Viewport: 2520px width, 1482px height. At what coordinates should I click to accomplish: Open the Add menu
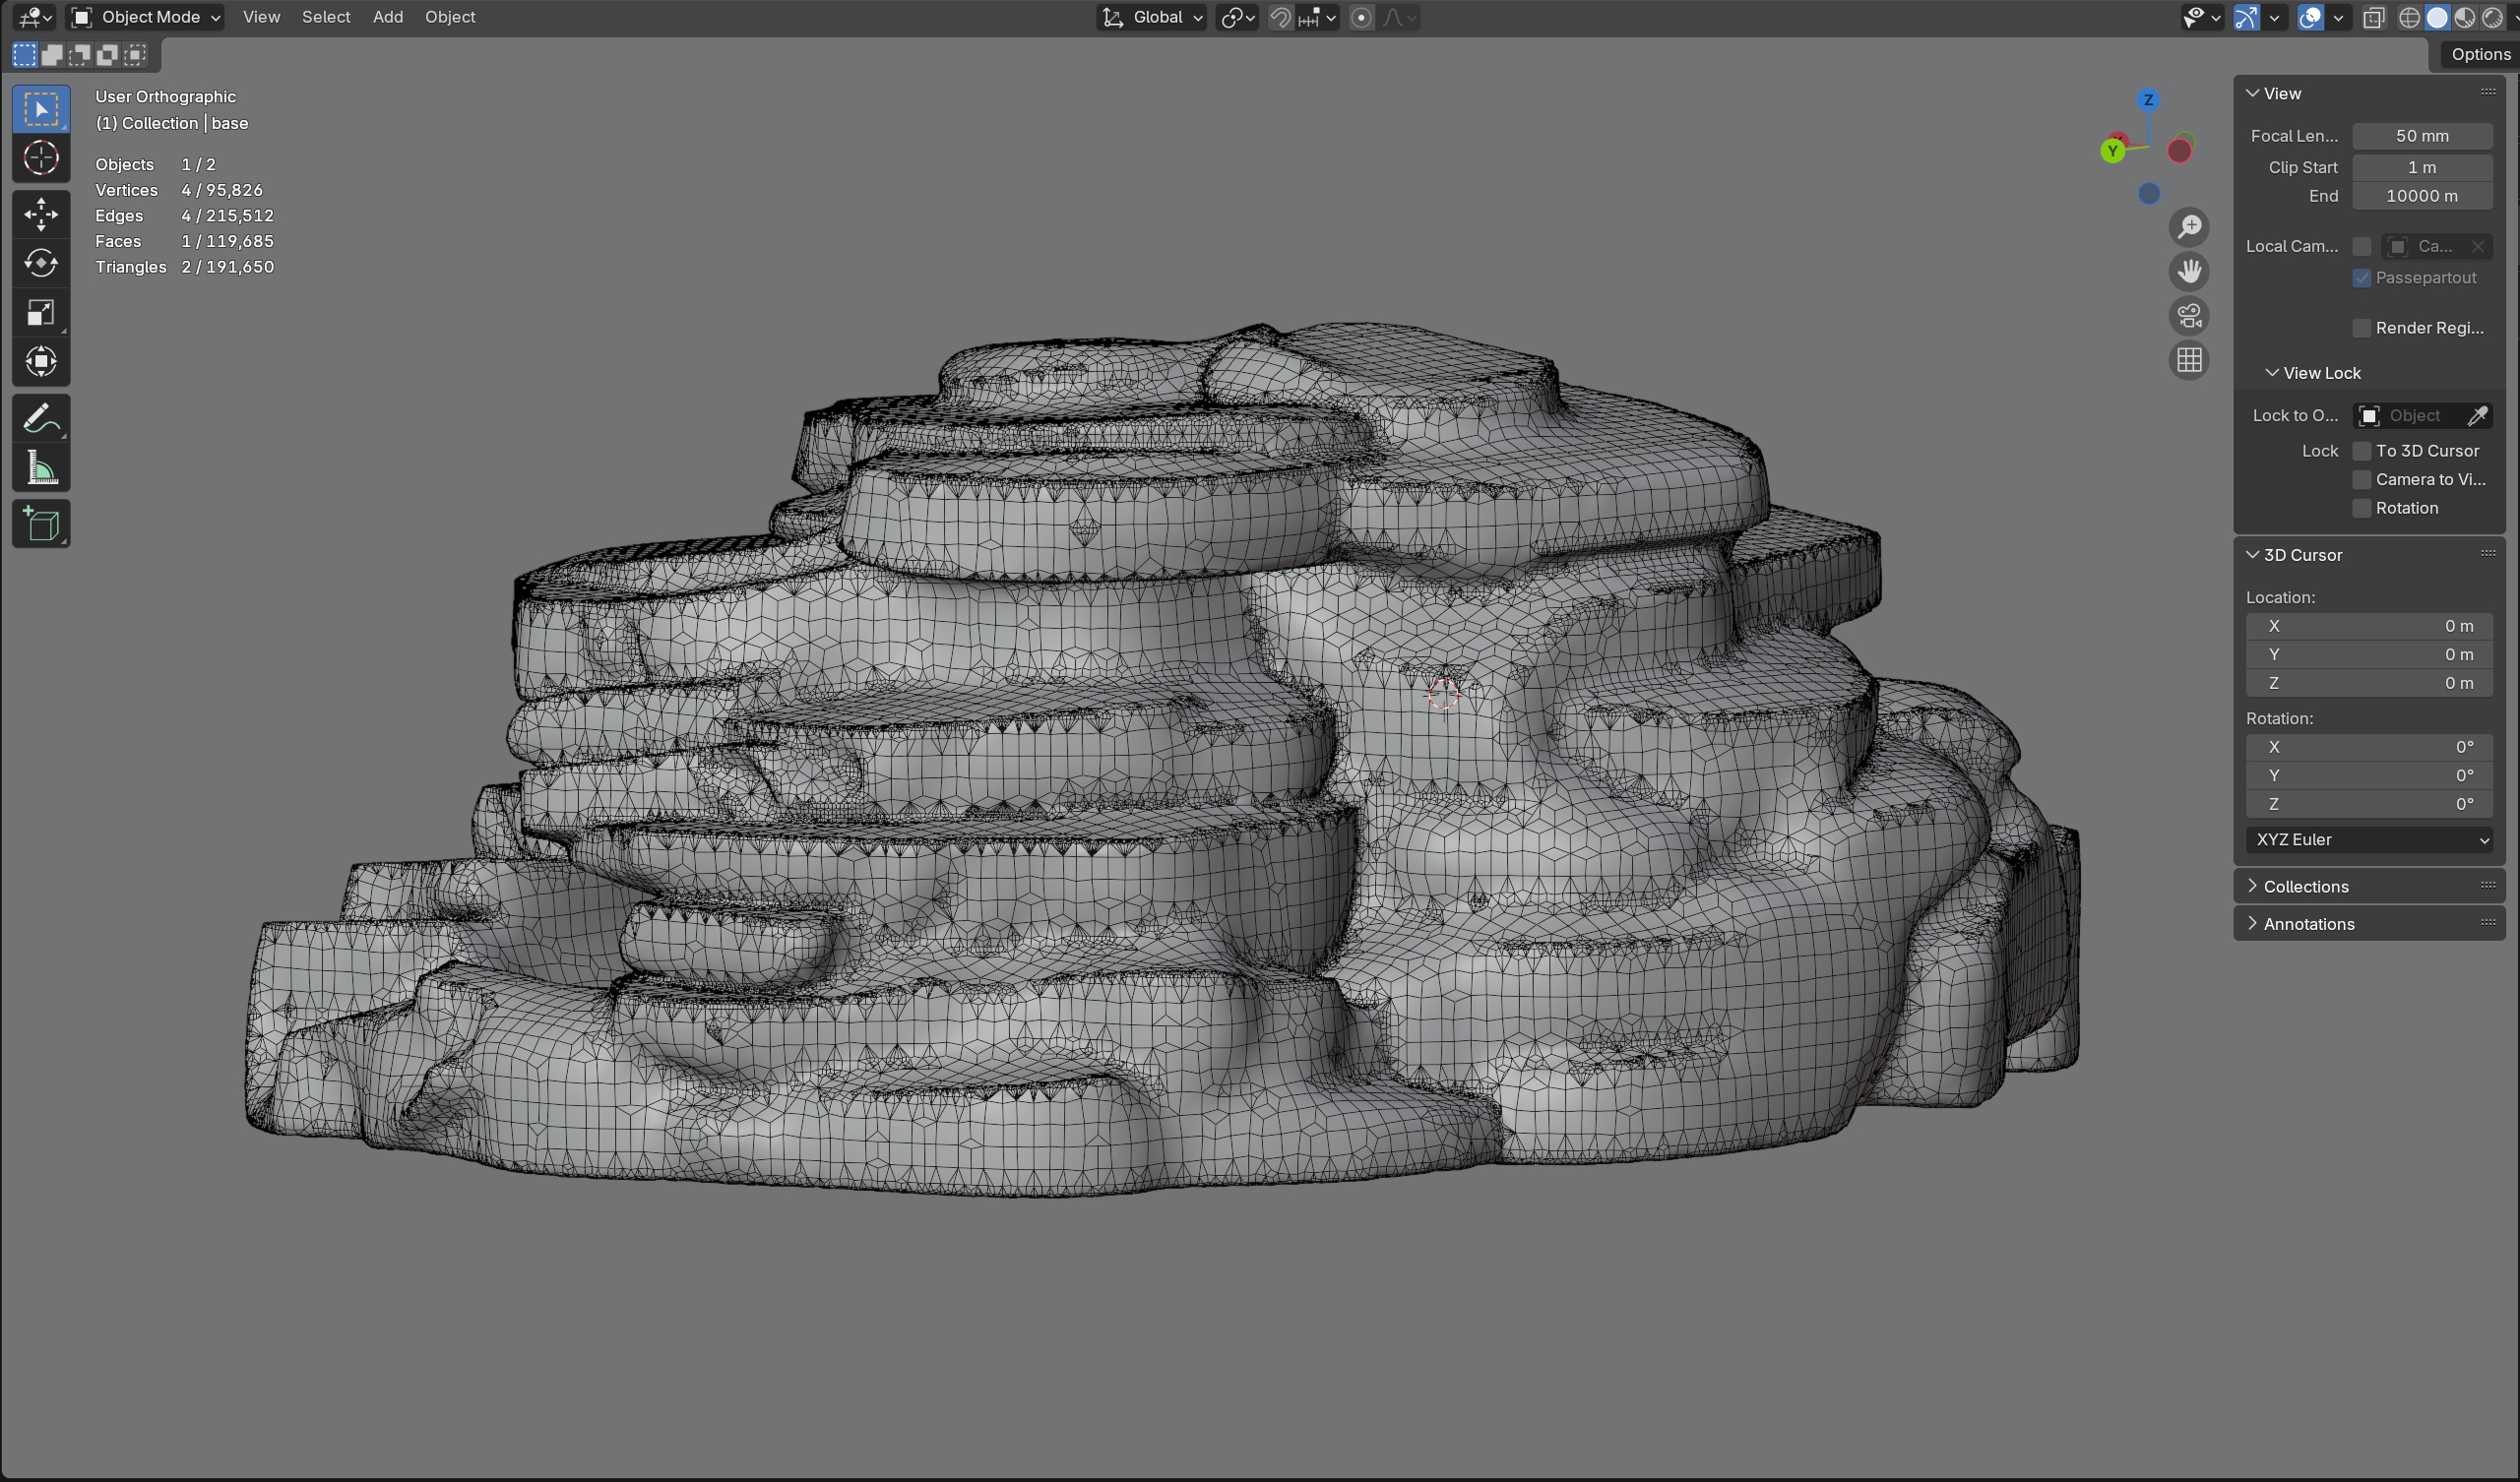coord(387,17)
